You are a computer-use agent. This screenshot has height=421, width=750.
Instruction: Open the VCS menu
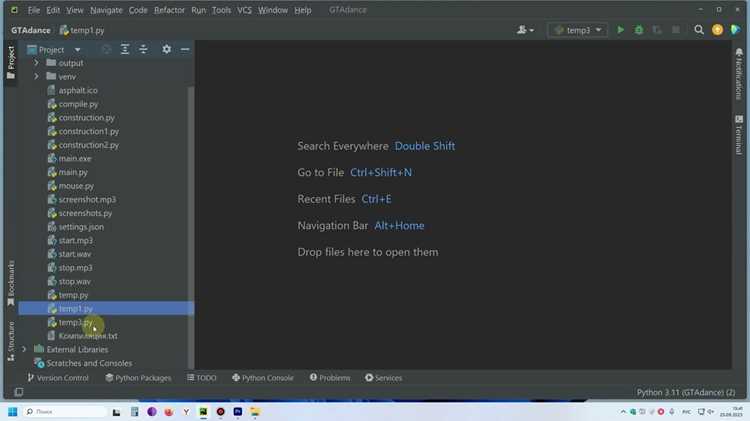click(x=244, y=10)
